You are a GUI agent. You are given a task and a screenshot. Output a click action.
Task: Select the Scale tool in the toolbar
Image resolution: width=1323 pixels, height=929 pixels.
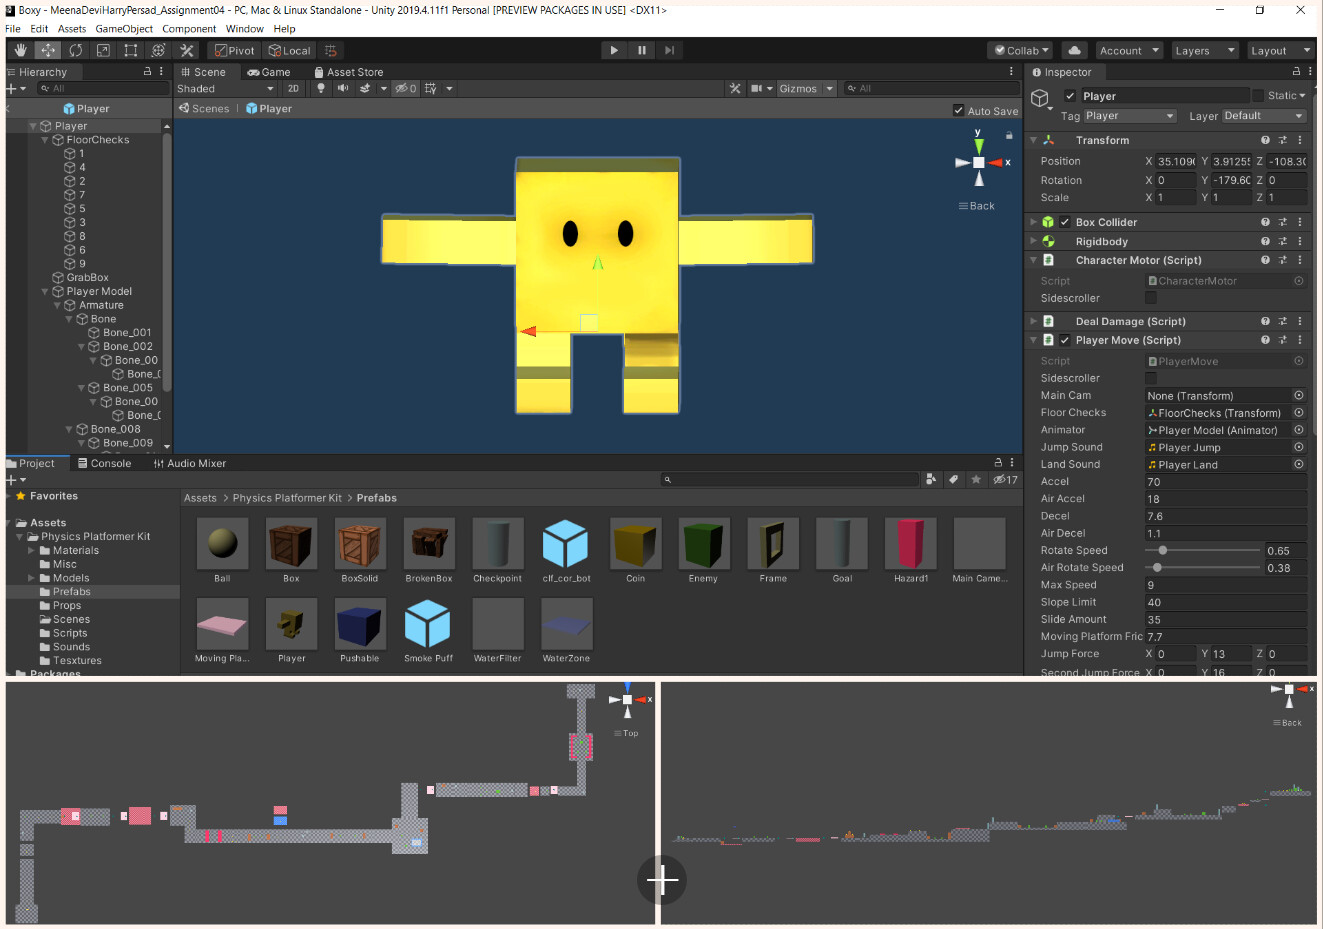point(103,49)
